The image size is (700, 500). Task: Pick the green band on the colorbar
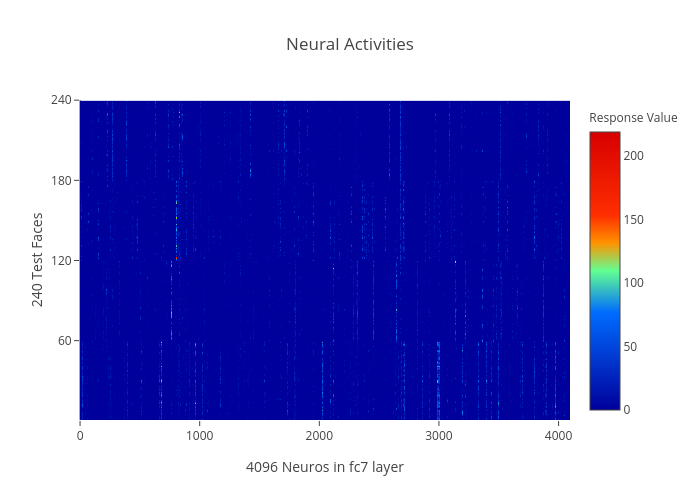click(604, 268)
